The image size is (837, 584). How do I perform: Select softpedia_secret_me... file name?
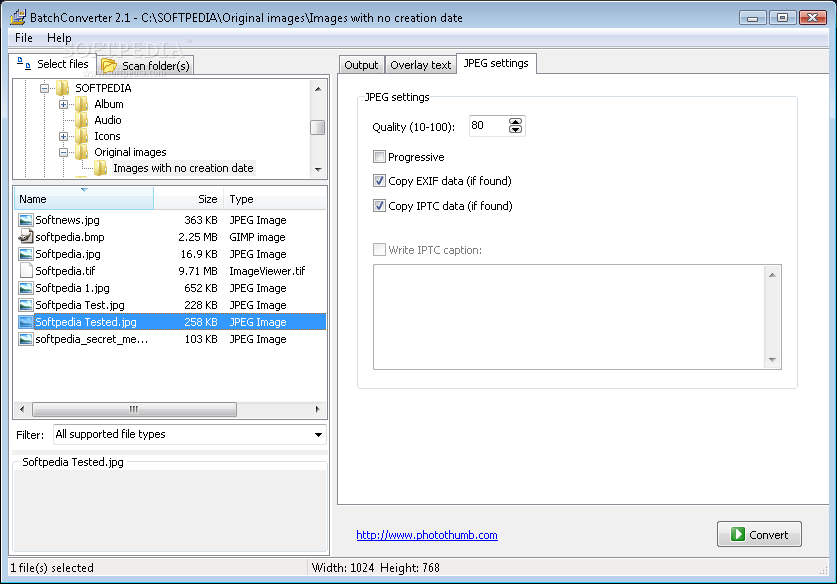pyautogui.click(x=92, y=339)
